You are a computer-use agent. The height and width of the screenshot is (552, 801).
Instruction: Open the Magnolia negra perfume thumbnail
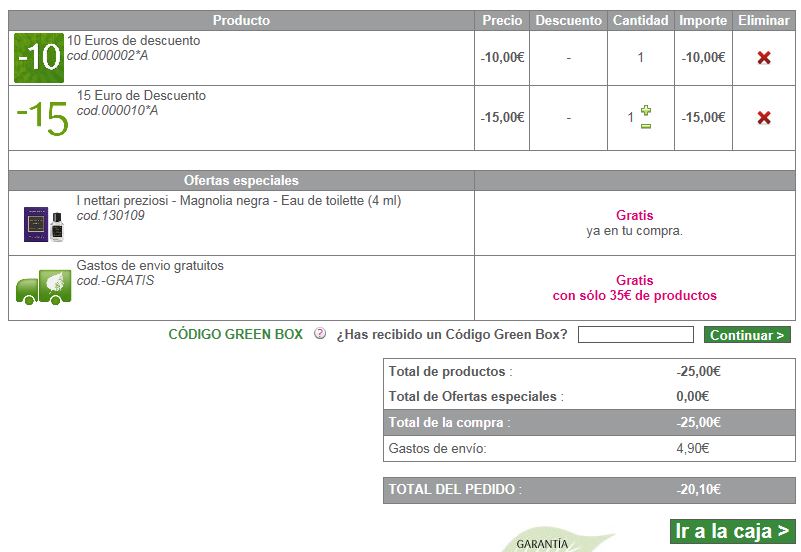pyautogui.click(x=43, y=224)
